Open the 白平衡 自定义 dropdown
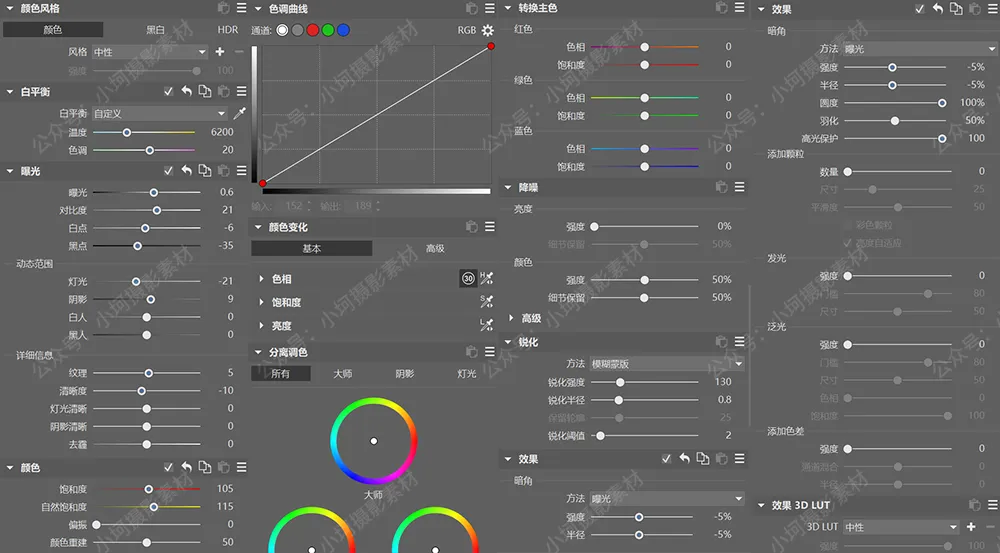This screenshot has width=1000, height=553. click(159, 114)
